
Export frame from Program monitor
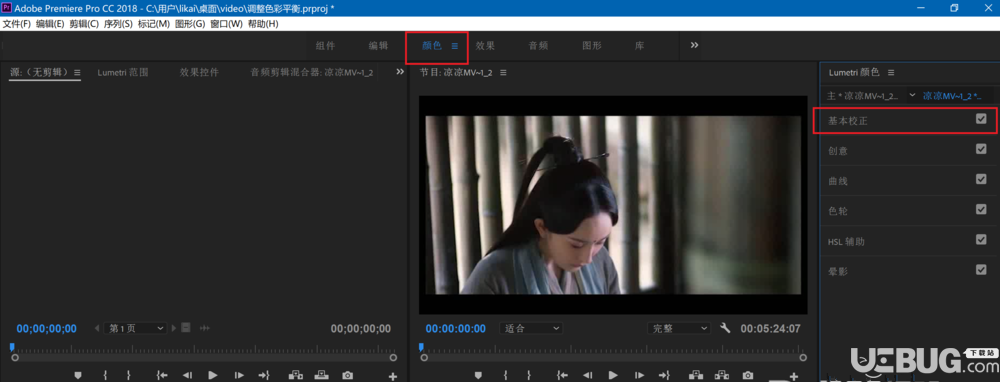pos(748,375)
